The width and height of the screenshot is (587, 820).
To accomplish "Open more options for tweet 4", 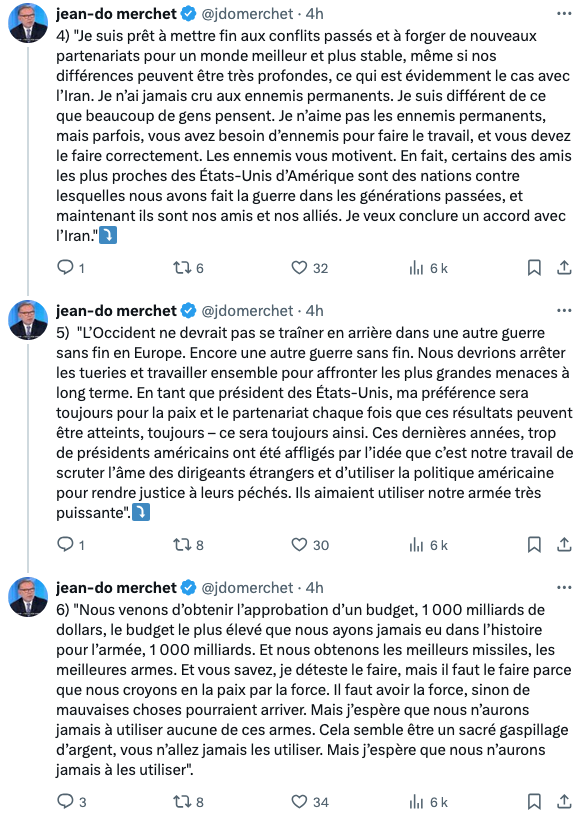I will pyautogui.click(x=564, y=14).
